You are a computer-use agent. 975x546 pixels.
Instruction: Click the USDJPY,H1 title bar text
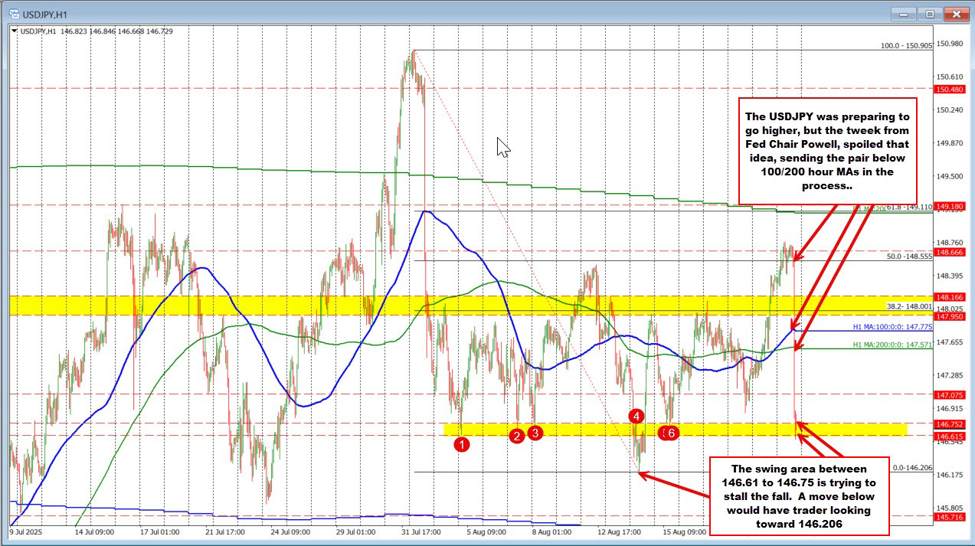44,14
